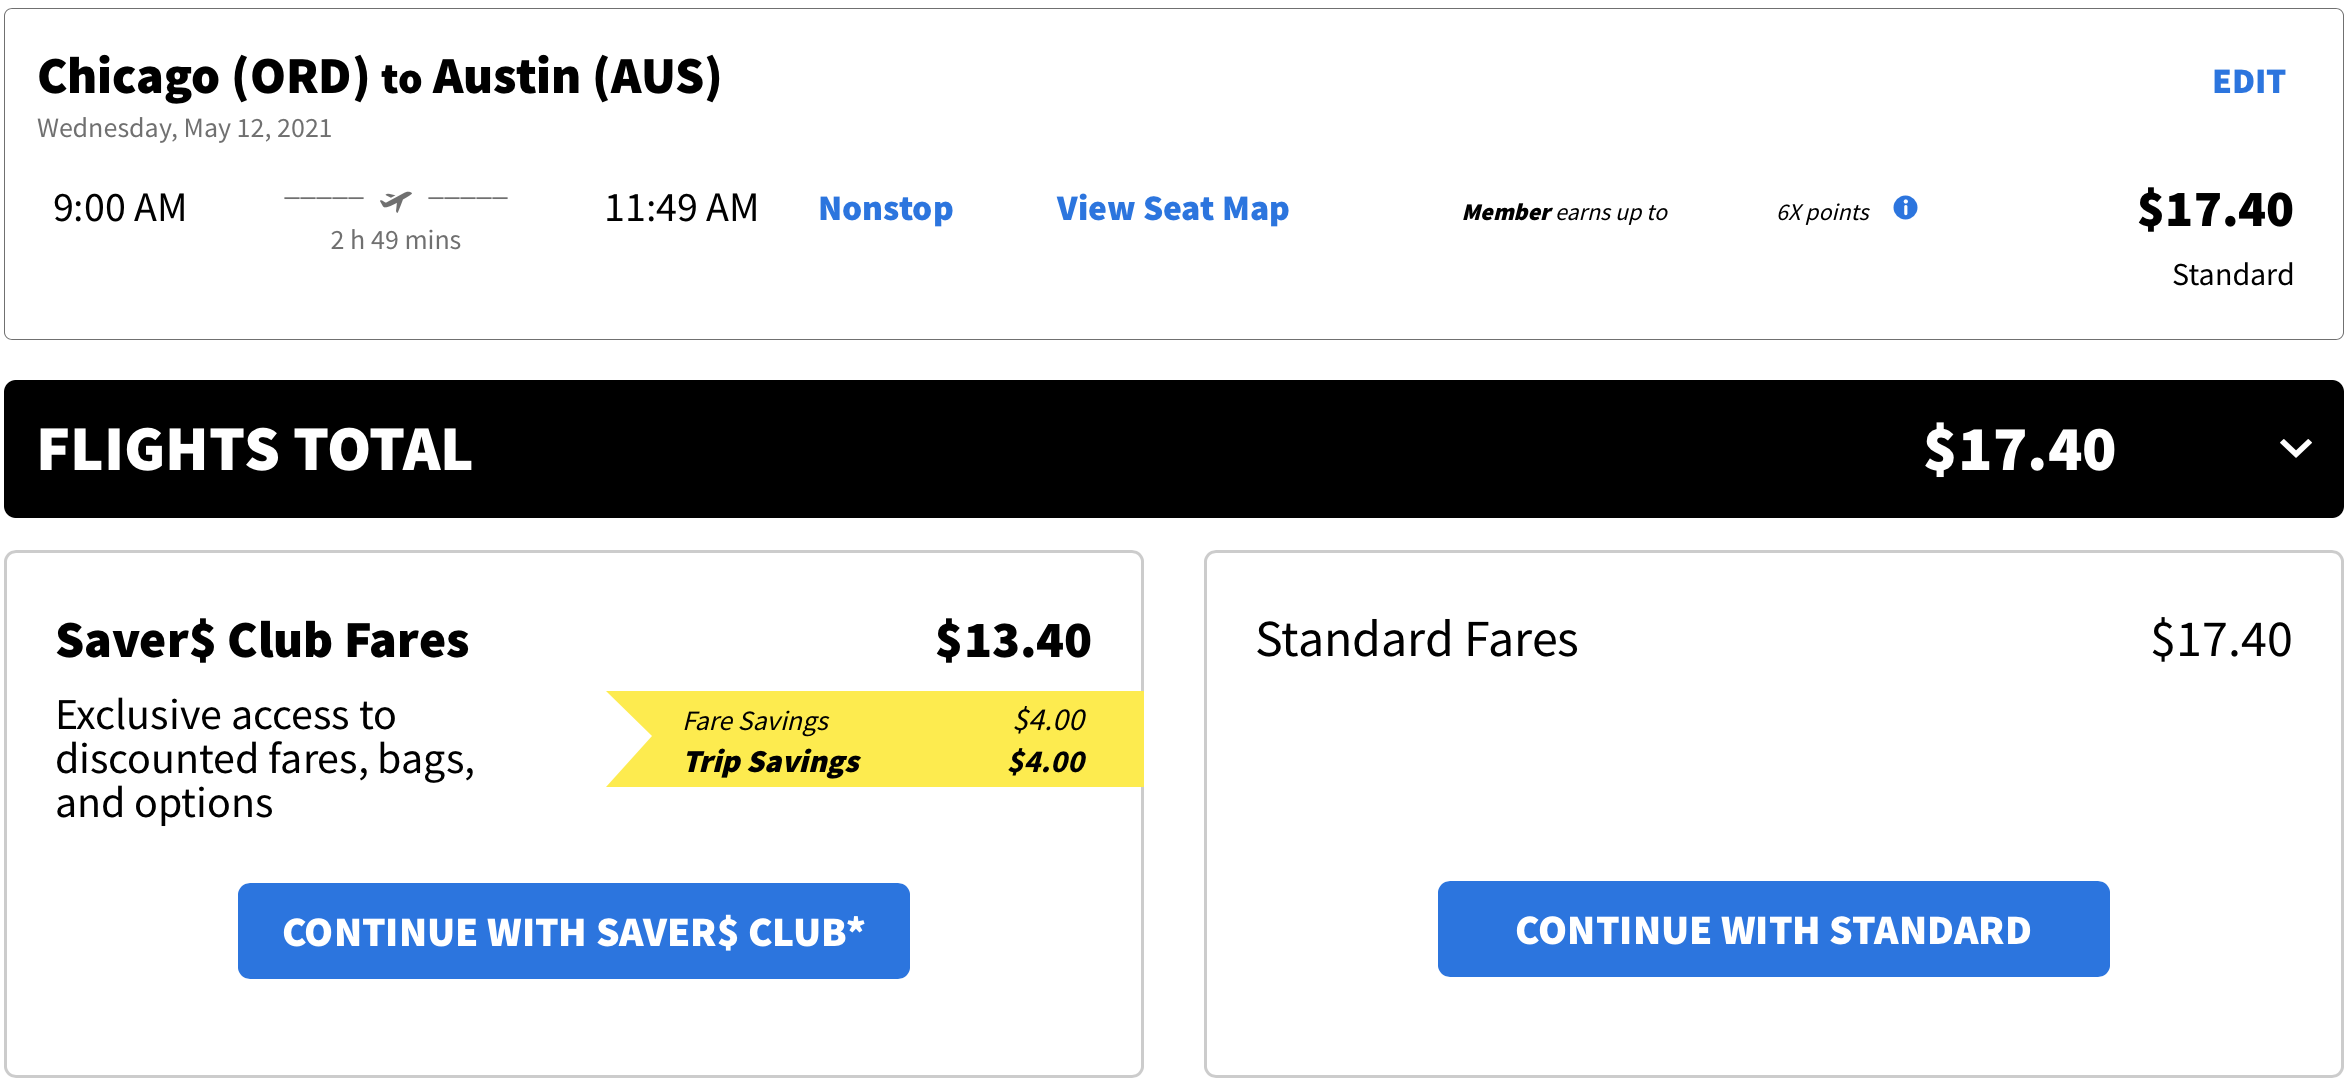2352x1084 pixels.
Task: Continue with Saver$ Club fare
Action: pyautogui.click(x=574, y=931)
